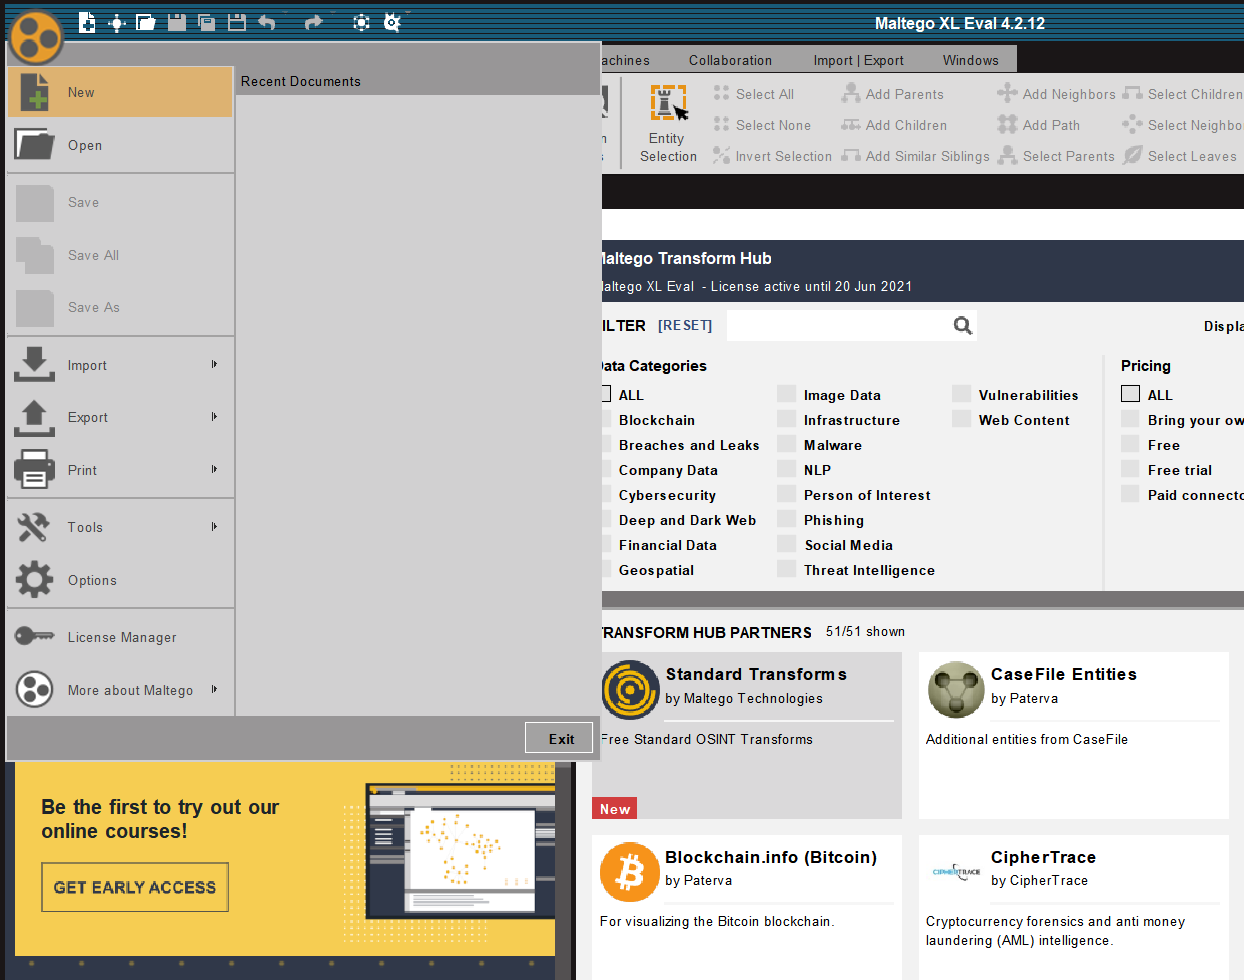
Task: Click the Select All ribbon icon
Action: (x=721, y=93)
